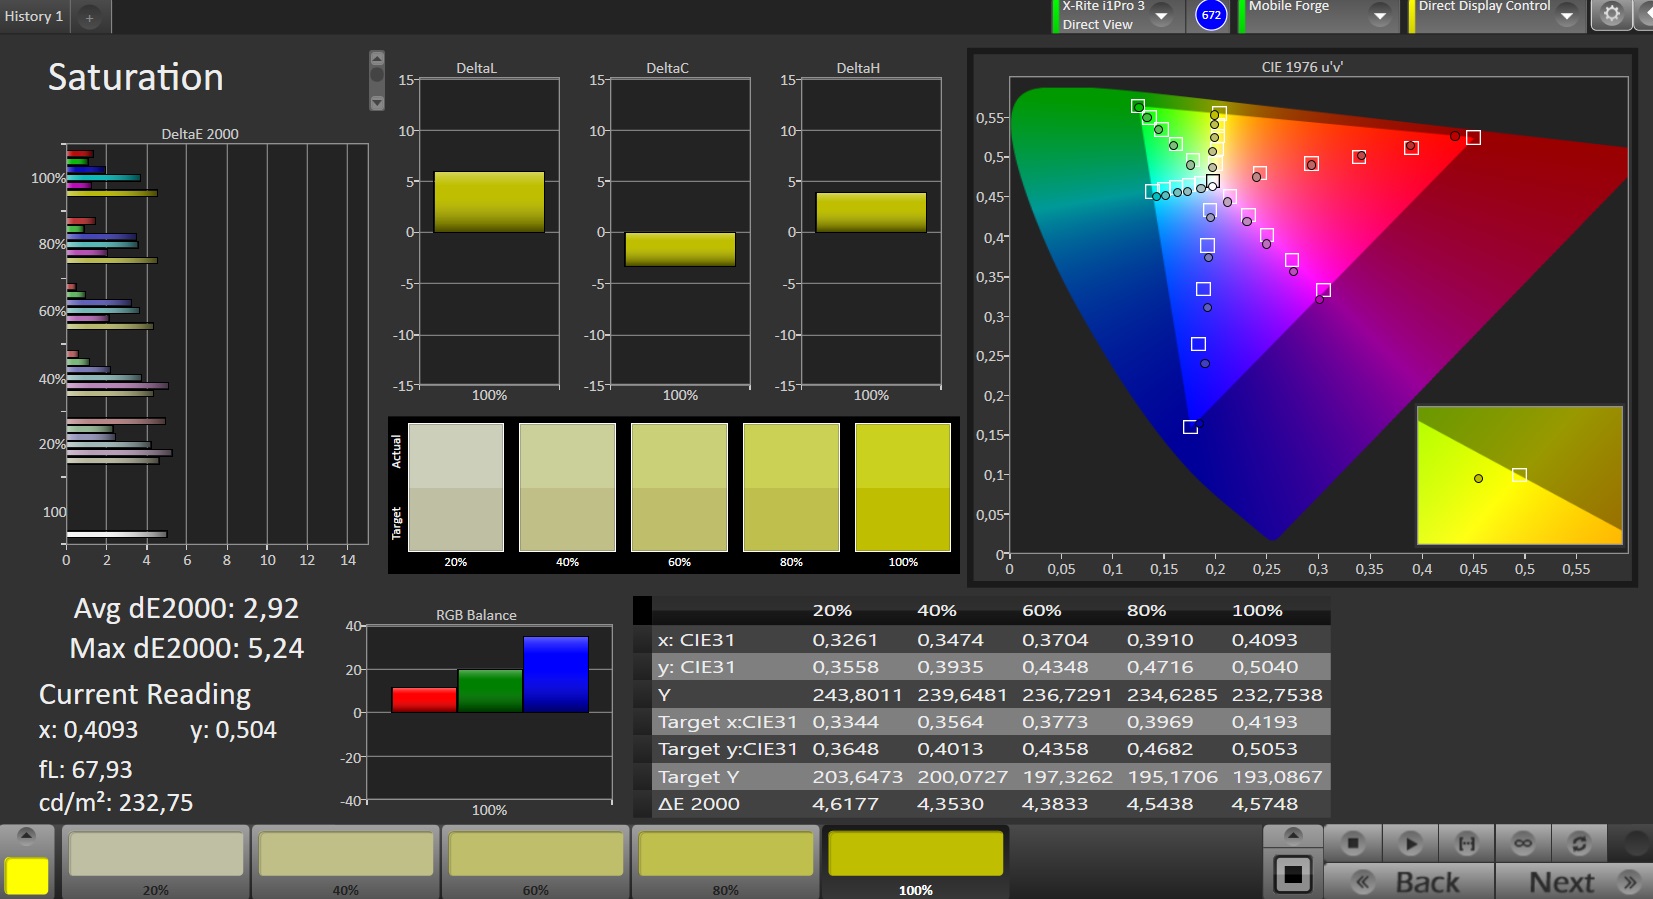Select the 80% saturation patch in bottom strip
The height and width of the screenshot is (899, 1653).
tap(726, 862)
